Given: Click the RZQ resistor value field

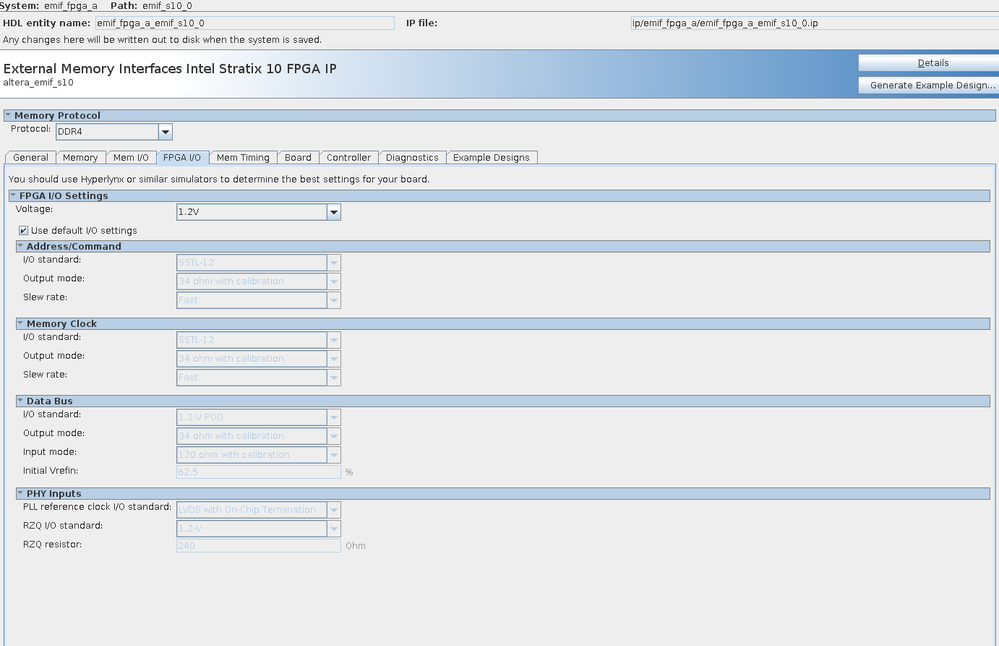Looking at the screenshot, I should [x=259, y=545].
